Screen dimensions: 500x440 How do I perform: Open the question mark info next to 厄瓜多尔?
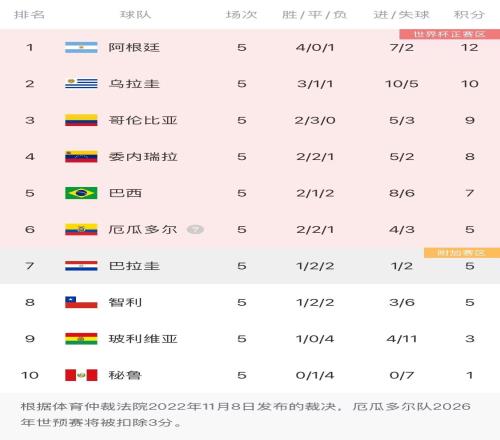click(x=195, y=229)
